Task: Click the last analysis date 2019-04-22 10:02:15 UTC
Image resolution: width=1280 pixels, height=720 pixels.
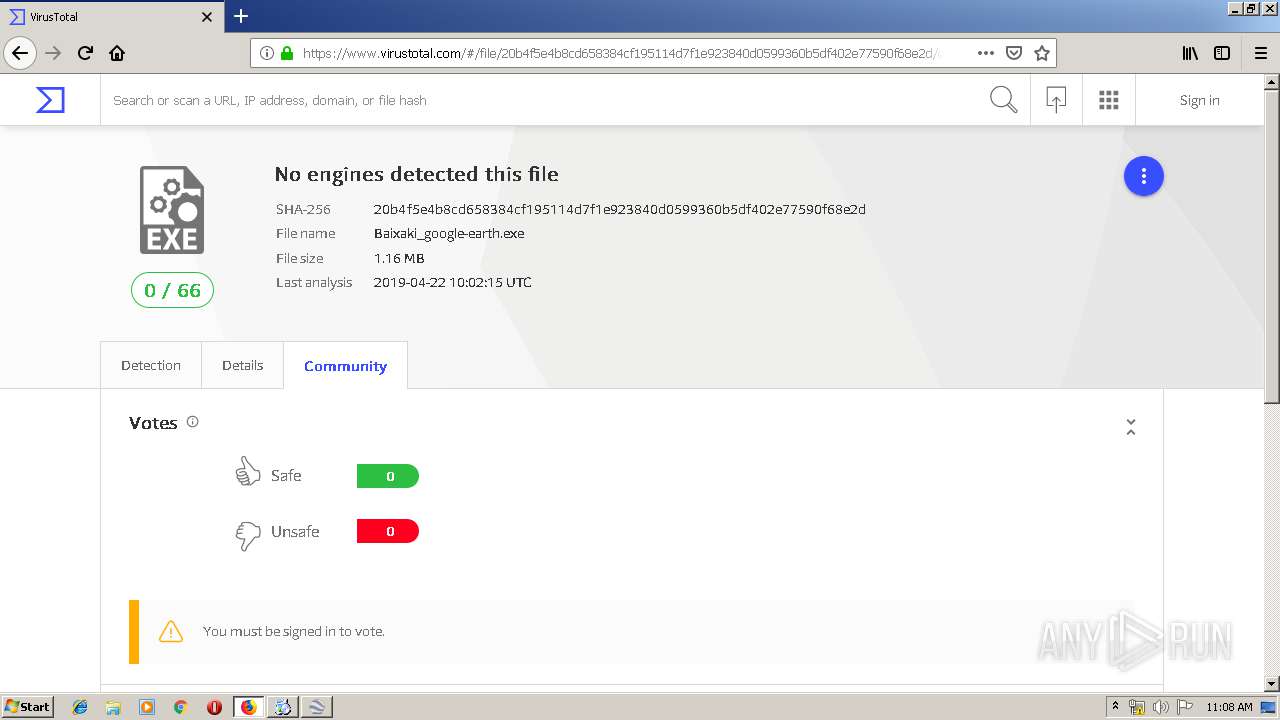Action: click(x=453, y=282)
